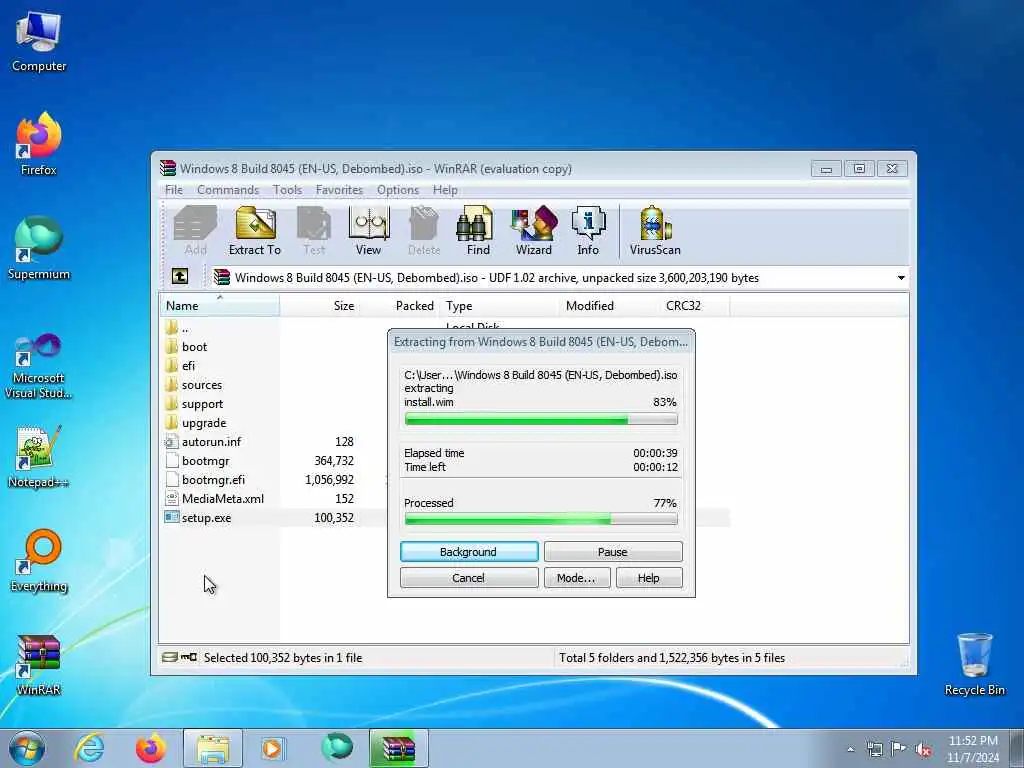The image size is (1024, 768).
Task: Click the Microsoft Visual Studio desktop shortcut
Action: point(39,366)
